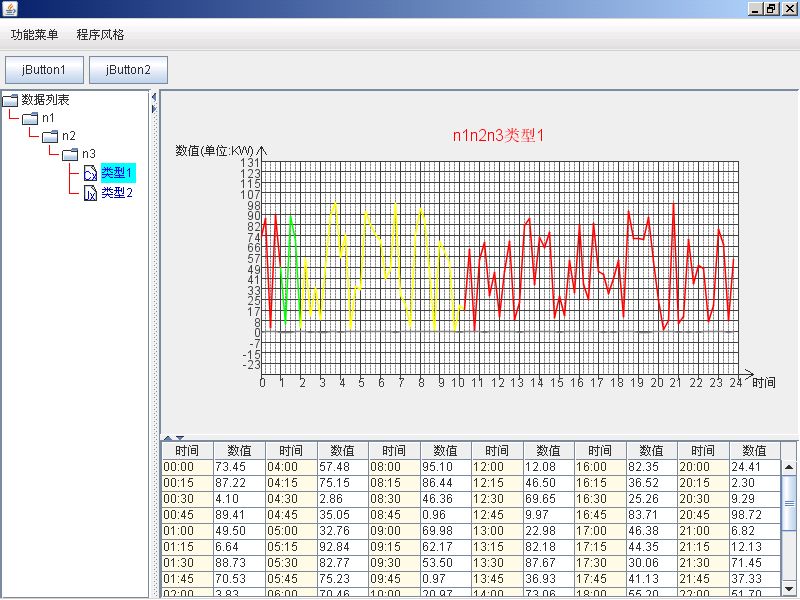
Task: Click the n3 folder icon
Action: pos(70,154)
